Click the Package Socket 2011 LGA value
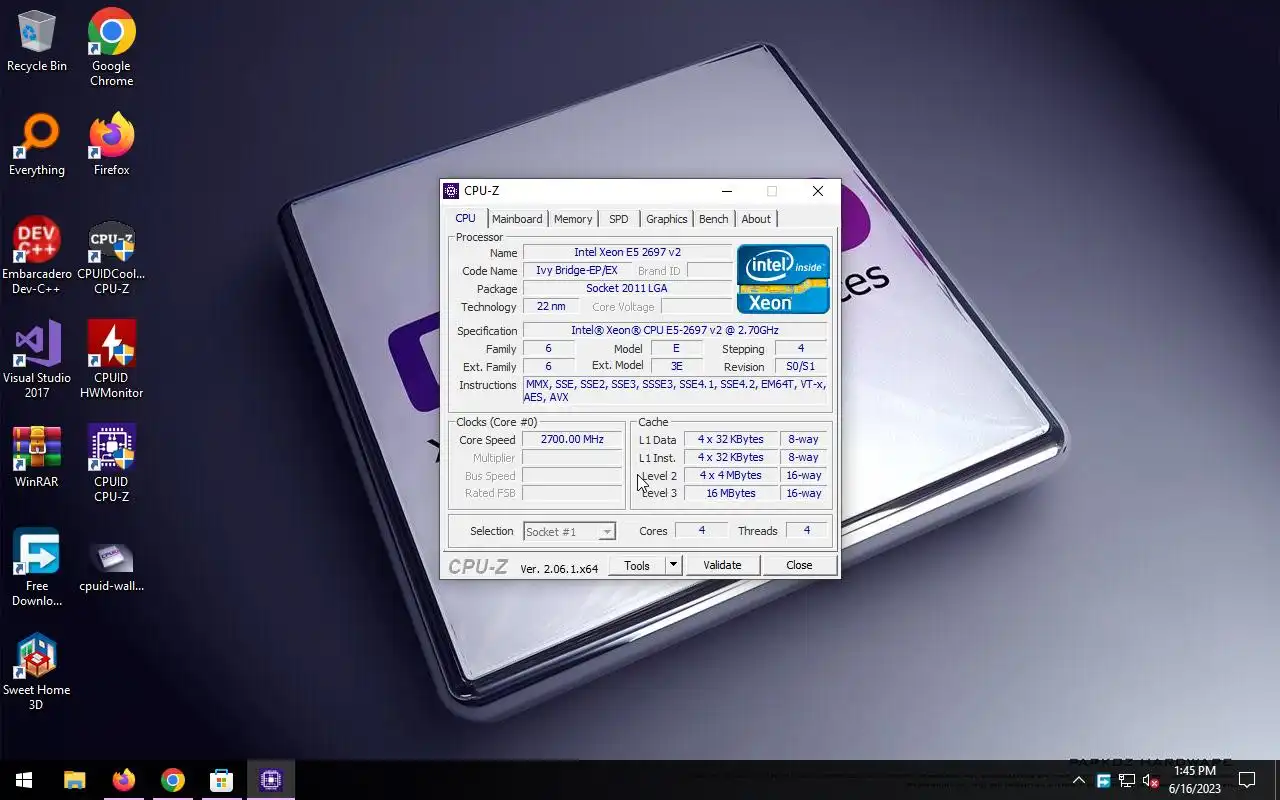This screenshot has height=800, width=1280. [x=628, y=289]
